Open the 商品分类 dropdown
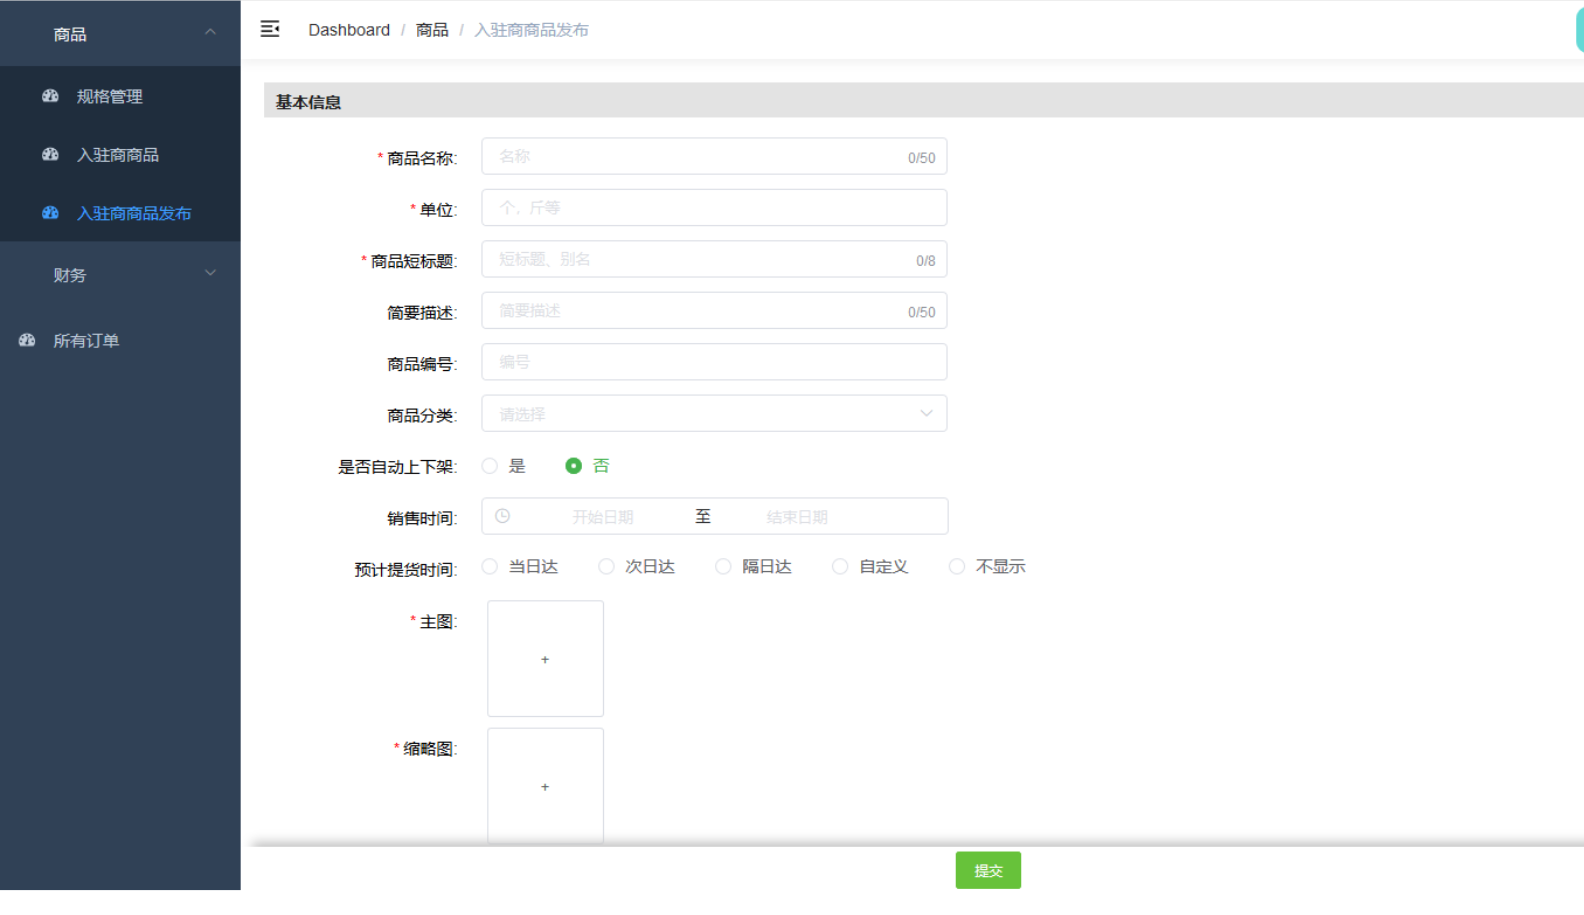 coord(714,413)
